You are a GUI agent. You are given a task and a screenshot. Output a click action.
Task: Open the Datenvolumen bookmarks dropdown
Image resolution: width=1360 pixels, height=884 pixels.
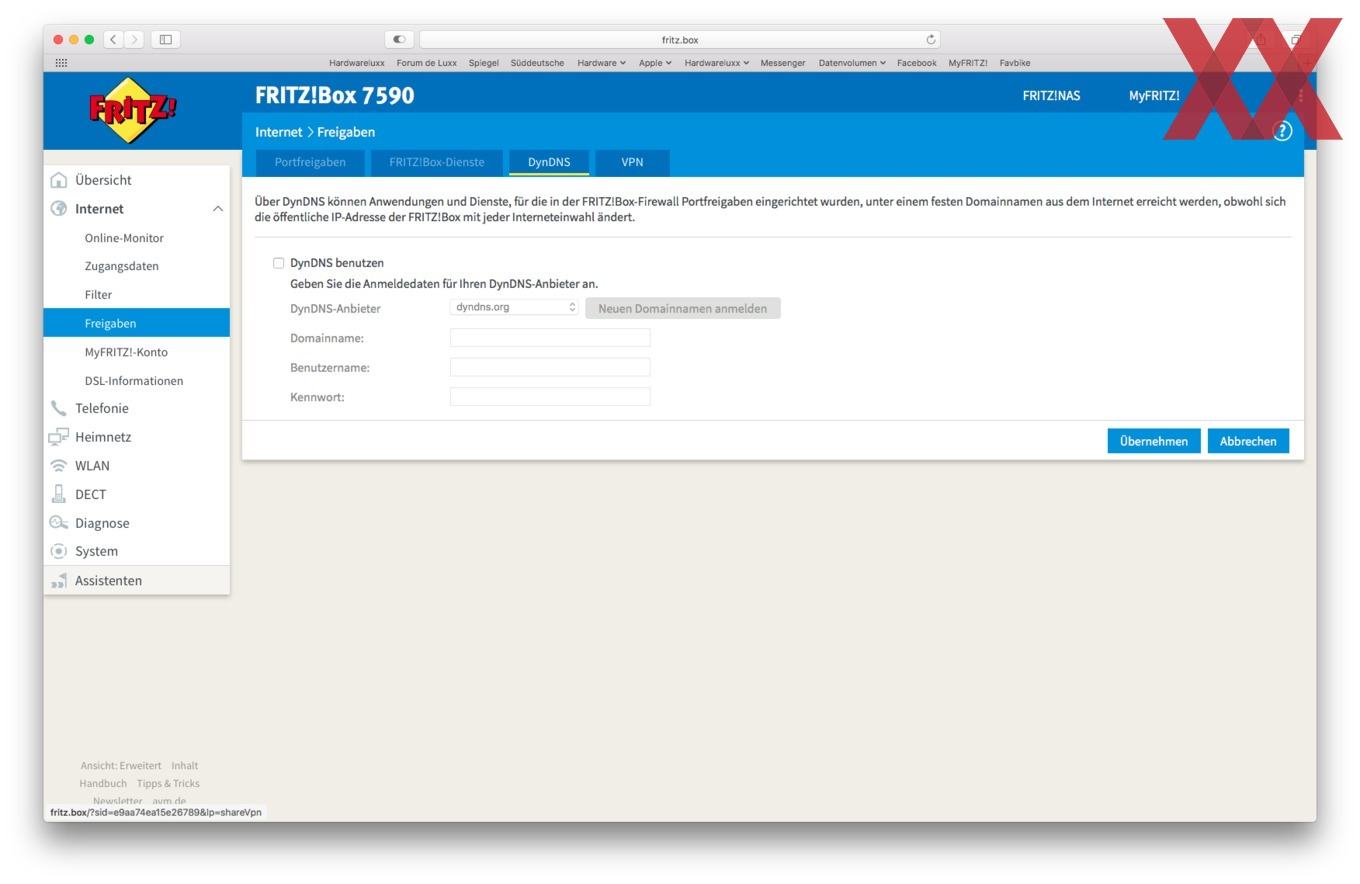pyautogui.click(x=852, y=63)
